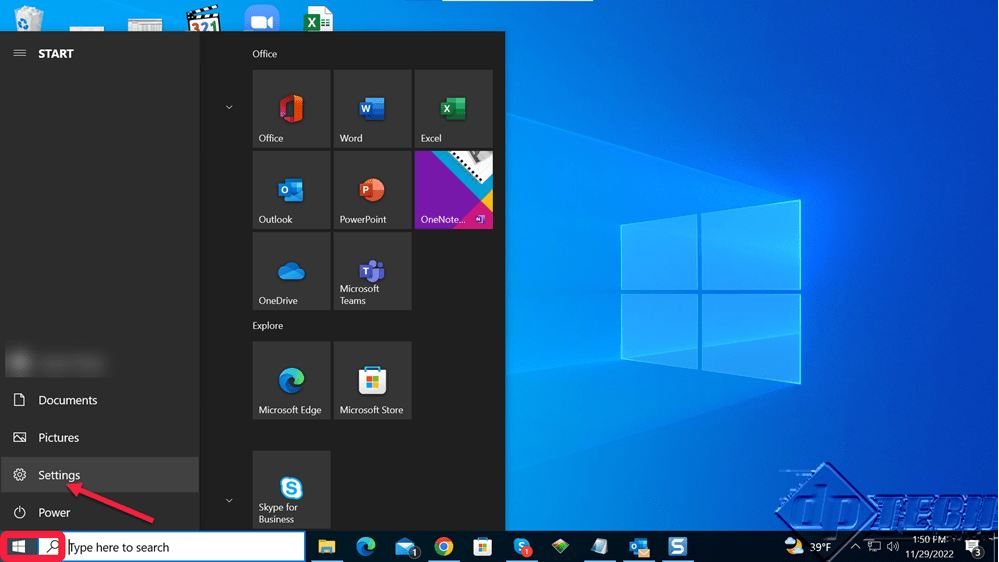Open Google Chrome from taskbar

click(444, 547)
